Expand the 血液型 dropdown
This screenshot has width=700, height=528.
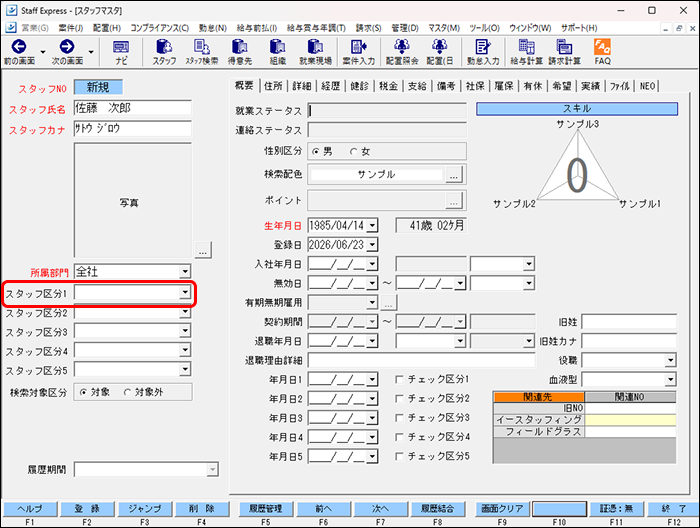point(670,379)
